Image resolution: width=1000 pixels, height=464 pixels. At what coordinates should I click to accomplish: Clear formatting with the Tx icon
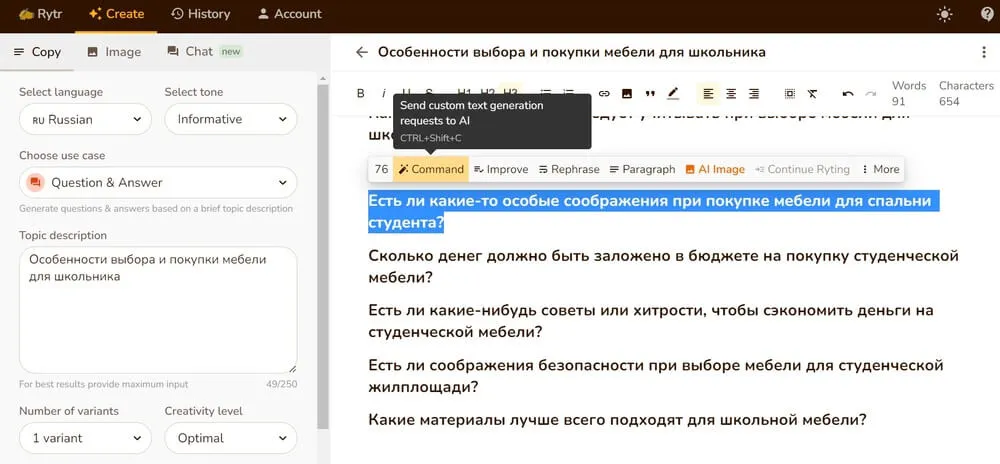[x=812, y=94]
